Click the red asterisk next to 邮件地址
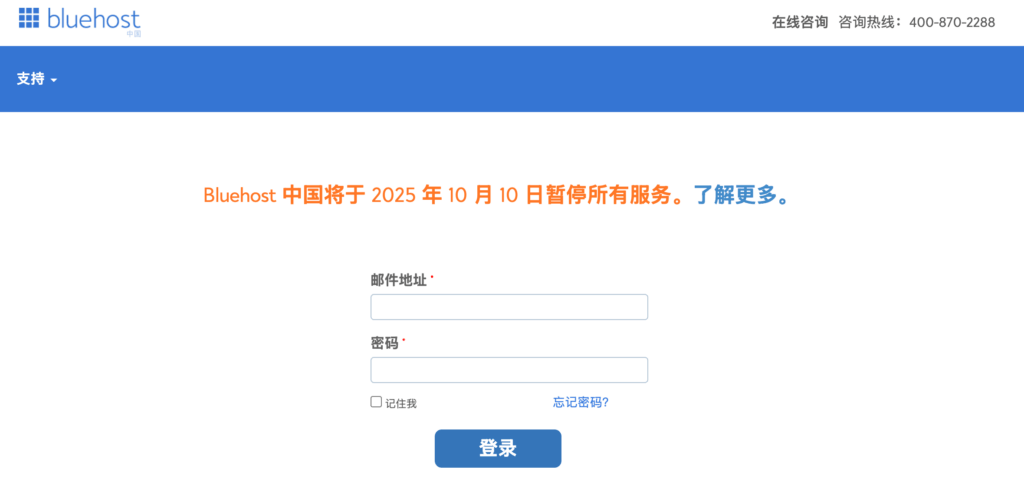This screenshot has width=1024, height=502. point(432,277)
